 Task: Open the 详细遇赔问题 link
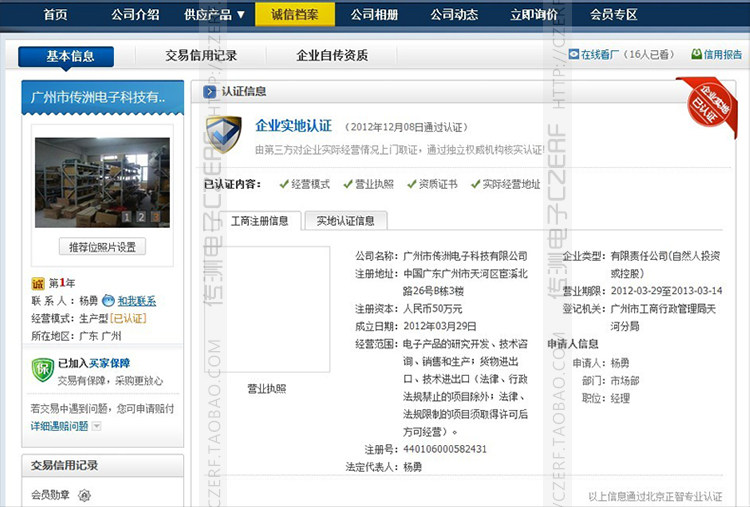tap(59, 426)
